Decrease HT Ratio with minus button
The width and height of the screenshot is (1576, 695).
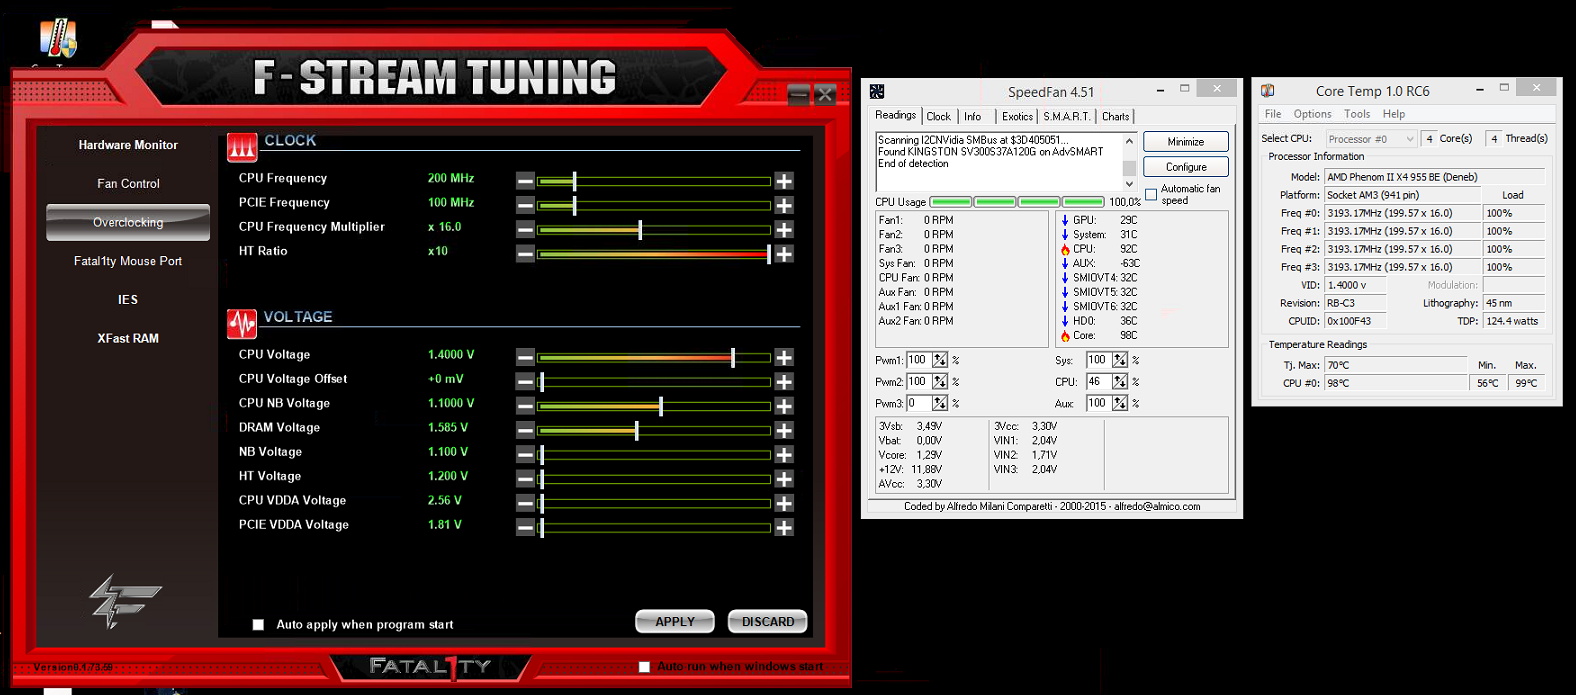pos(525,254)
